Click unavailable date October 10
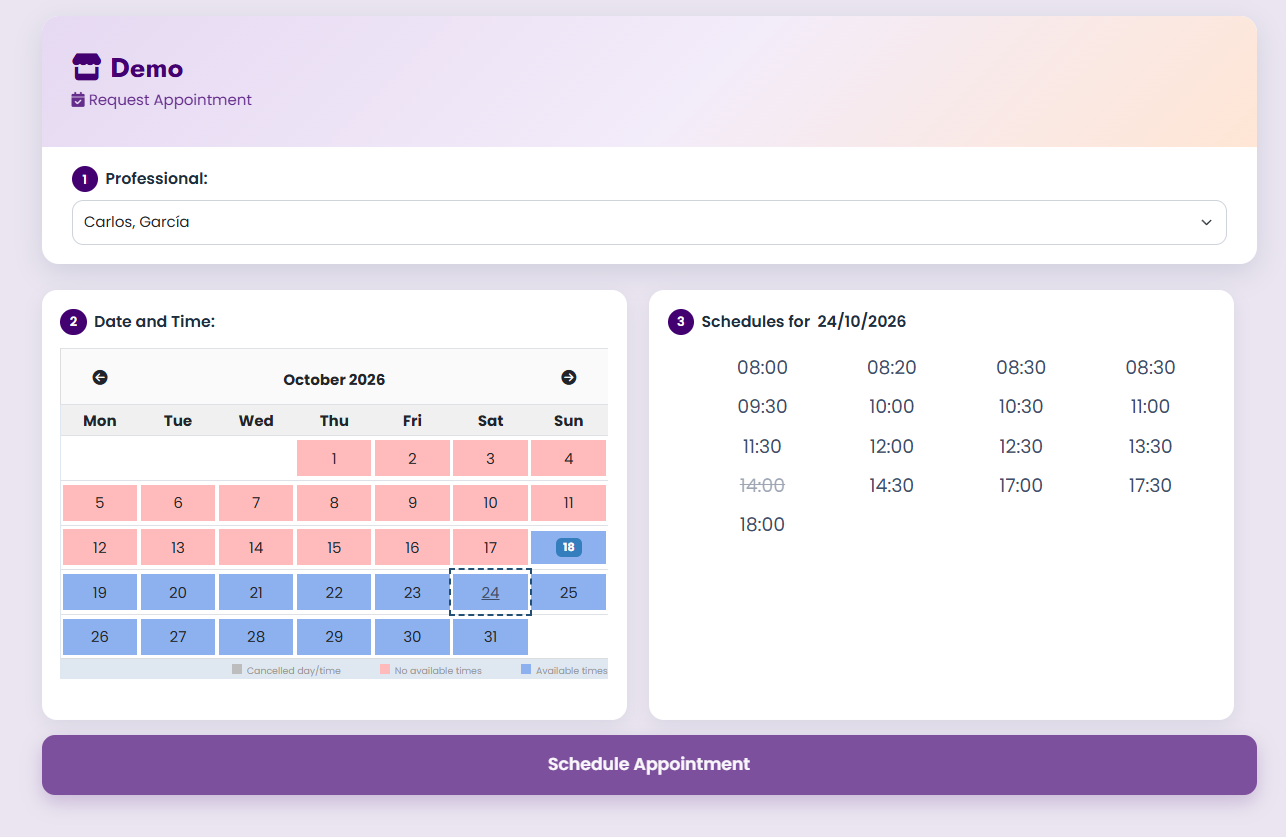Viewport: 1286px width, 837px height. pyautogui.click(x=490, y=503)
